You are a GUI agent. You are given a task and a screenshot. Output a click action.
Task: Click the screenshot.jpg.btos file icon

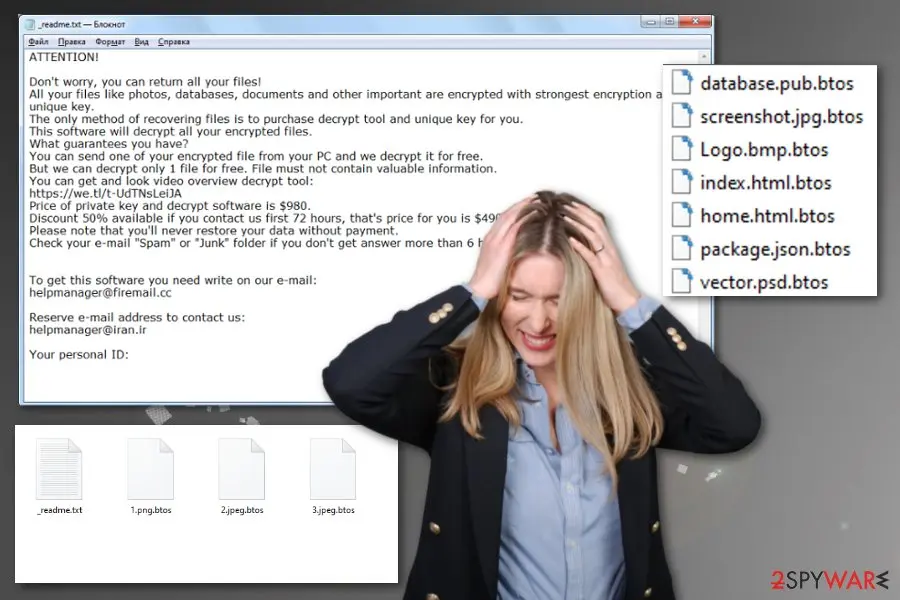tap(682, 115)
